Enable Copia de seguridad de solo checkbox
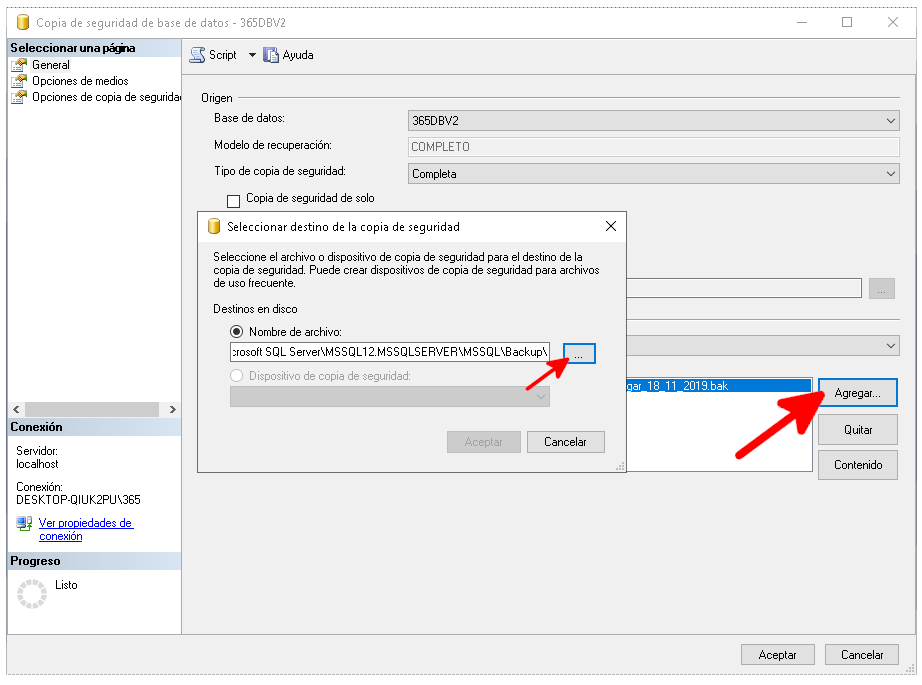Screen dimensions: 922x685 click(234, 201)
